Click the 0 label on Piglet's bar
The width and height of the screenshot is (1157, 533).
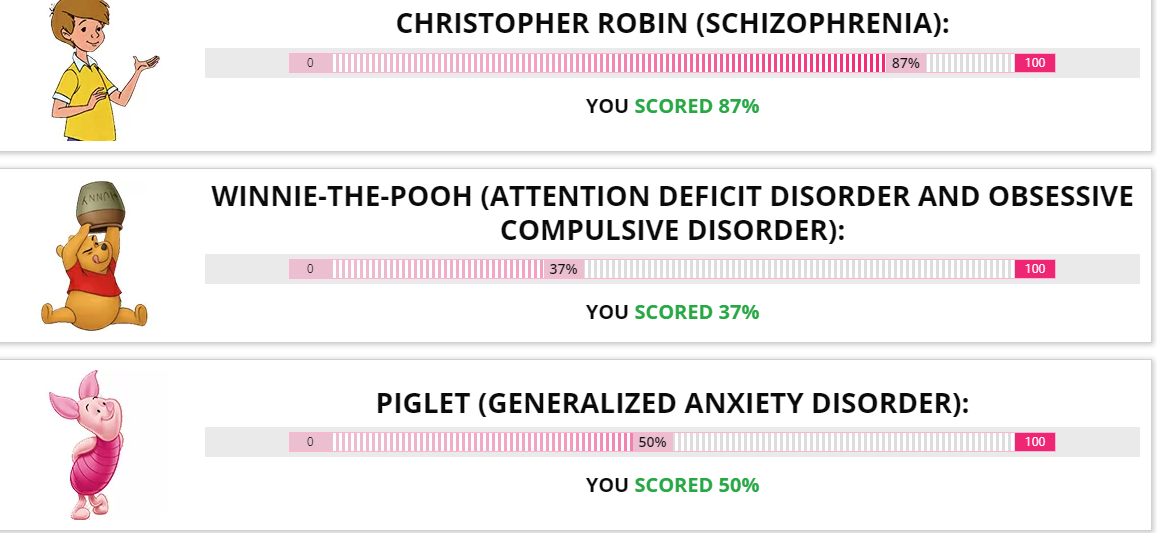(310, 441)
